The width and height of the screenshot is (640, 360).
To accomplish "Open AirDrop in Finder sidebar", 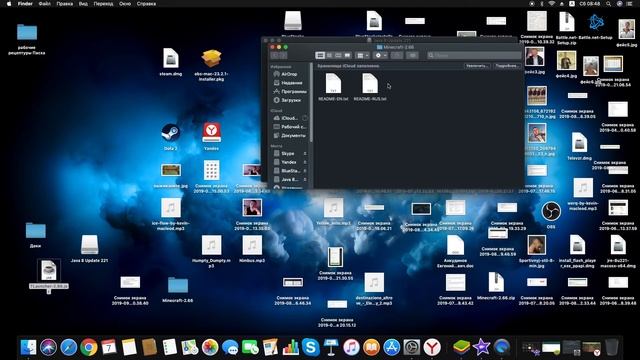I will (x=289, y=74).
